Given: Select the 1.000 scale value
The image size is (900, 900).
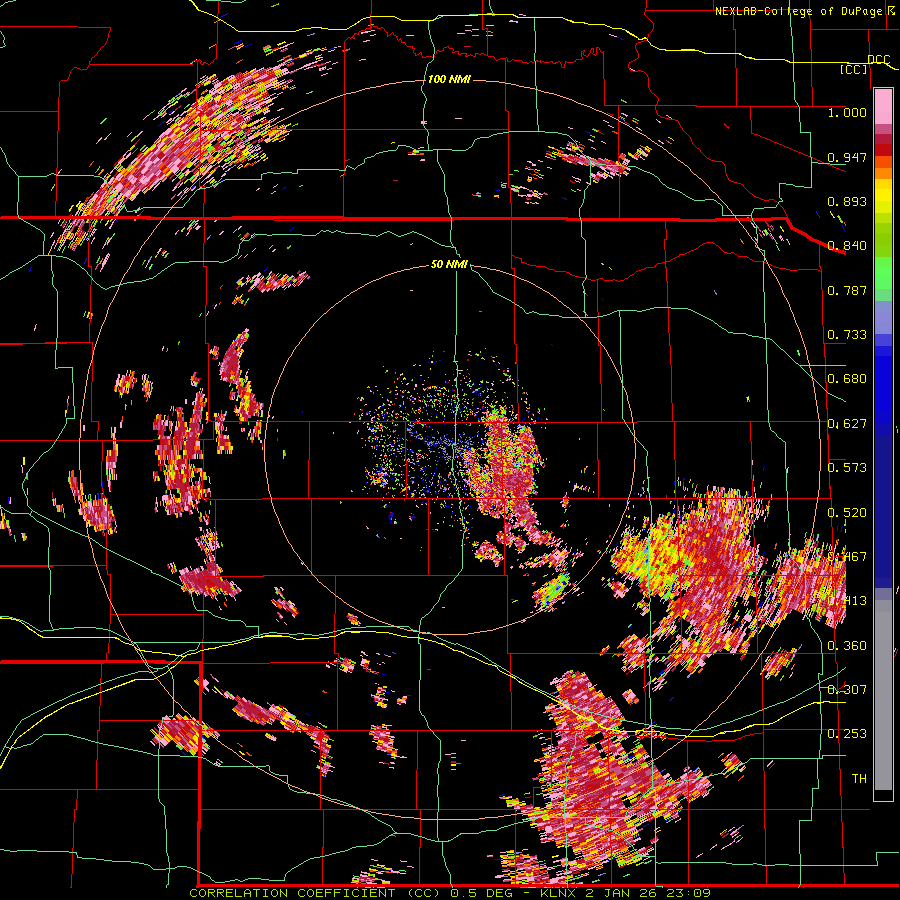Looking at the screenshot, I should [x=847, y=112].
